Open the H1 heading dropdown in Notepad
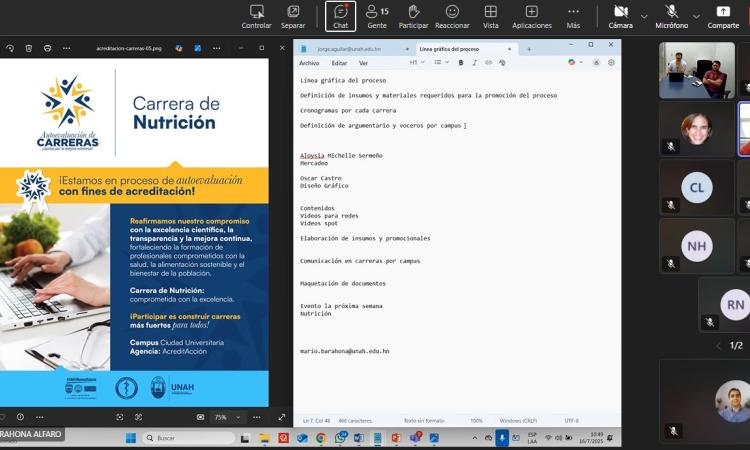Screen dimensions: 750x450 [417, 63]
